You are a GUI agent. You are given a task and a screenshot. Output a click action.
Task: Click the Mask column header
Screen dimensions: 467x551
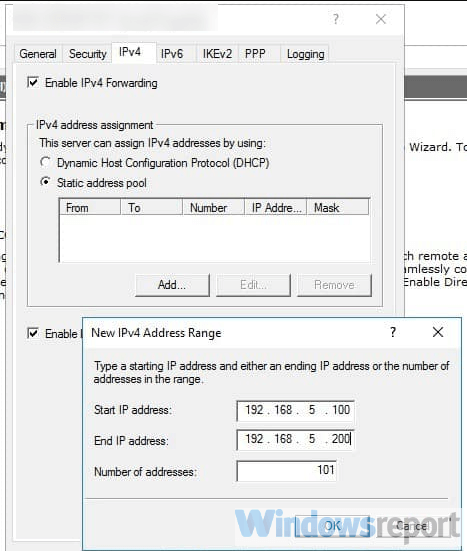[338, 207]
